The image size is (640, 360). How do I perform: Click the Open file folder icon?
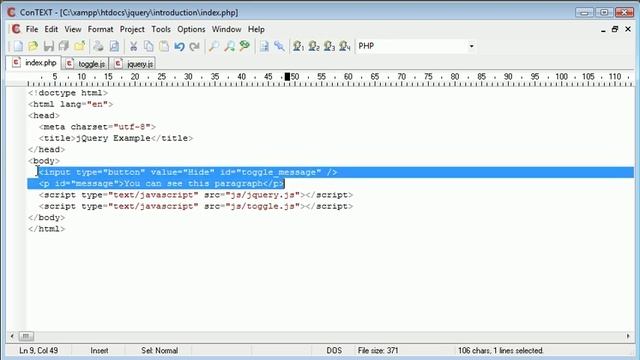point(33,46)
